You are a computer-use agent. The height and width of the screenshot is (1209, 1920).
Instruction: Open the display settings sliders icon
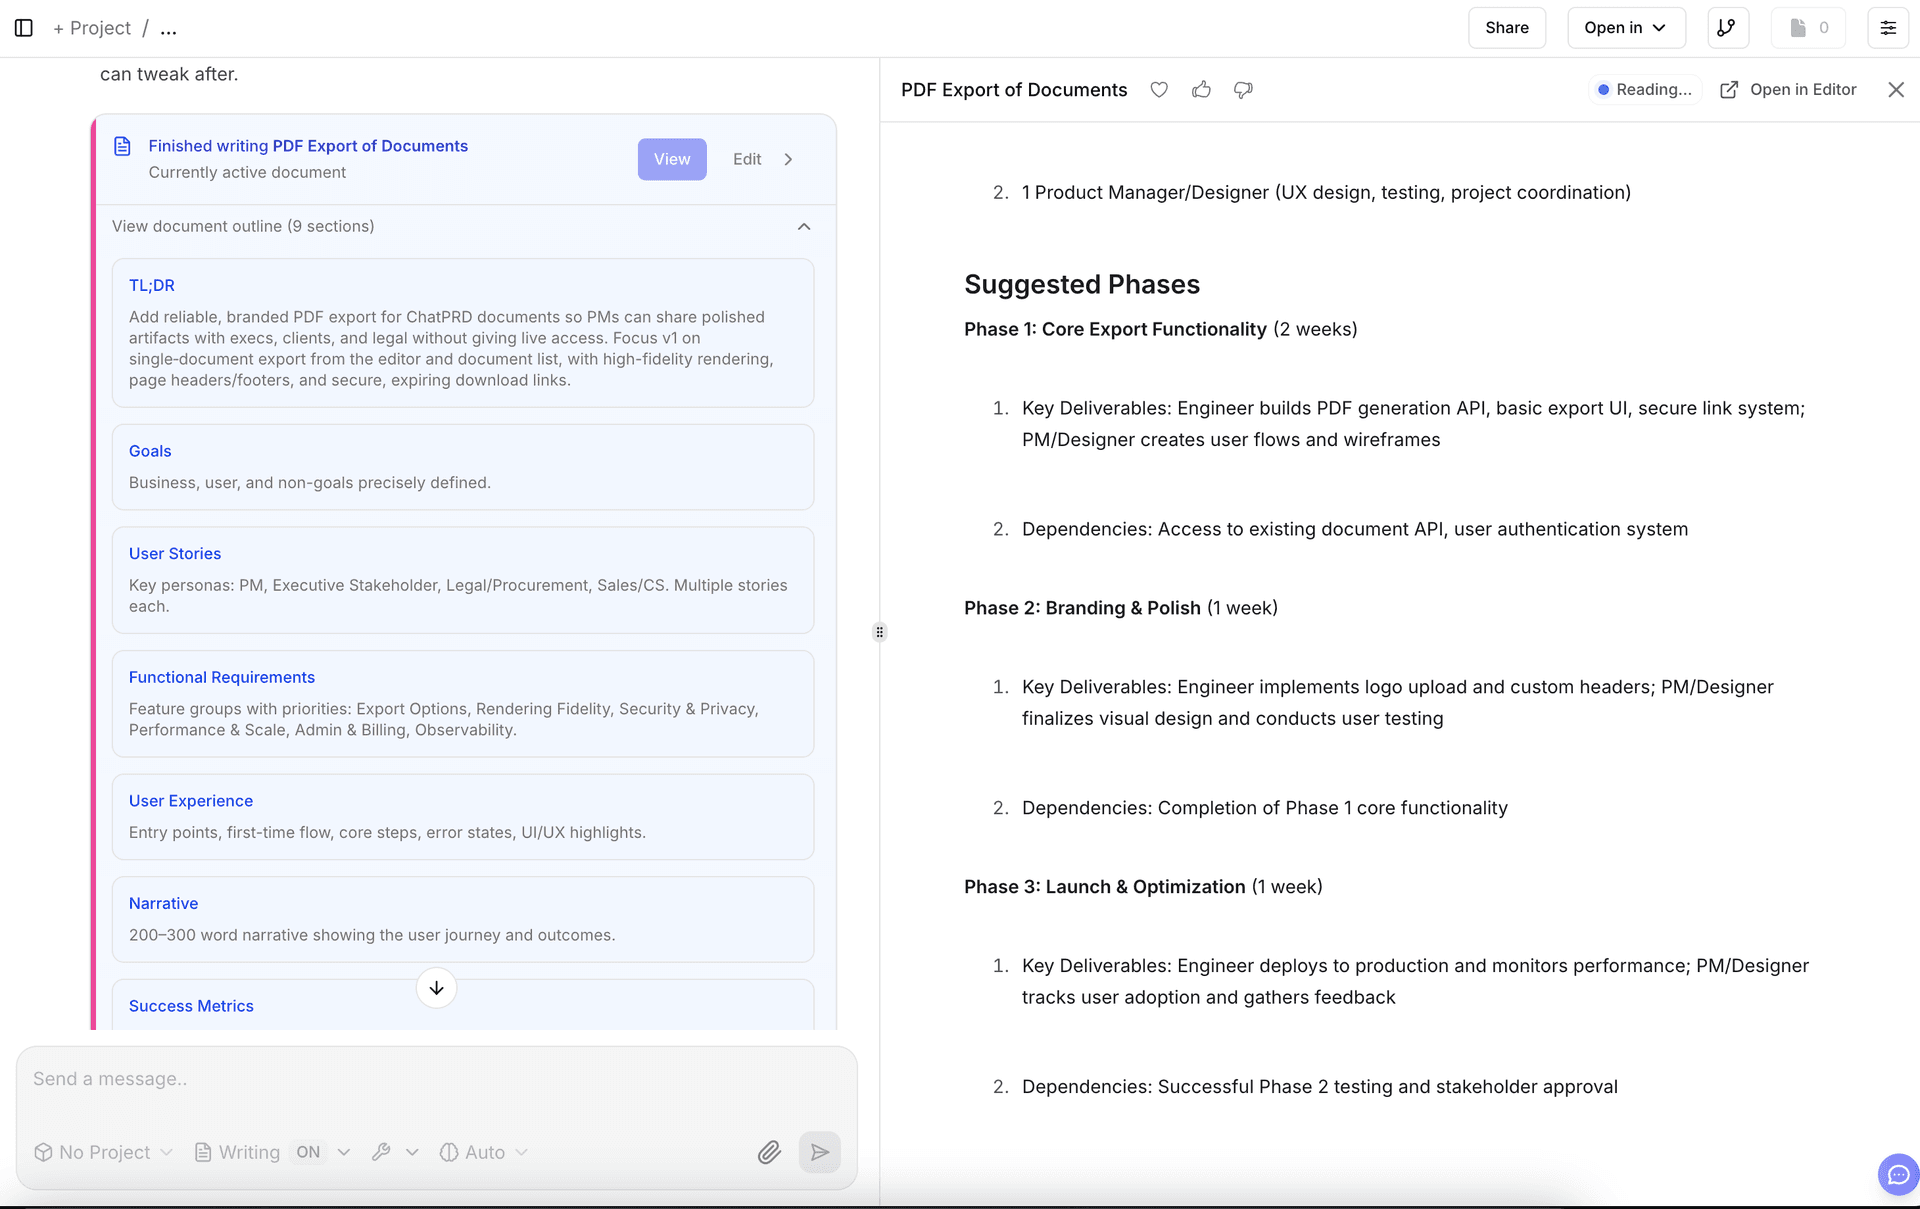click(x=1889, y=27)
